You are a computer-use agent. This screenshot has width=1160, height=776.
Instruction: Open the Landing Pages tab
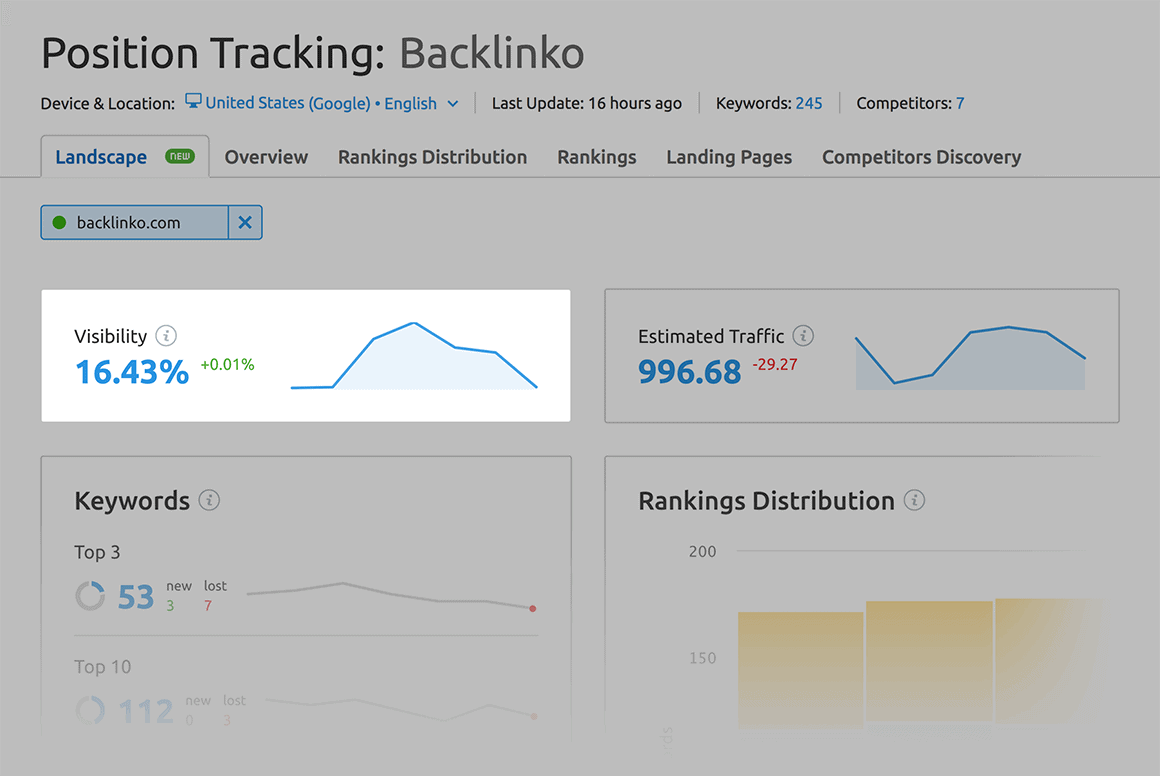[x=729, y=157]
